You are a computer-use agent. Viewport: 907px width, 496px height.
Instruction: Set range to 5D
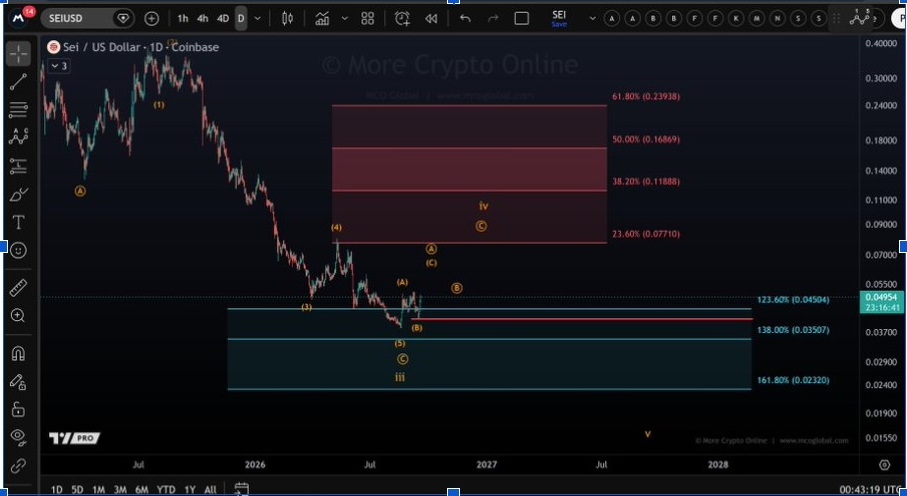tap(77, 490)
